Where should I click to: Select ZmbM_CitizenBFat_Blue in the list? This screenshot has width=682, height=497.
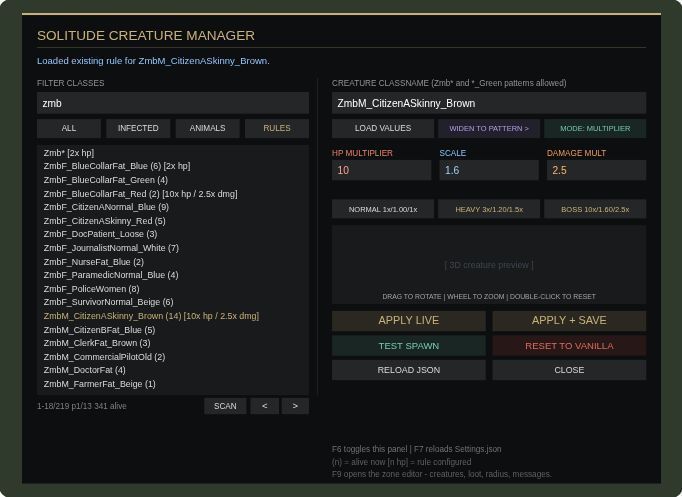pyautogui.click(x=173, y=330)
